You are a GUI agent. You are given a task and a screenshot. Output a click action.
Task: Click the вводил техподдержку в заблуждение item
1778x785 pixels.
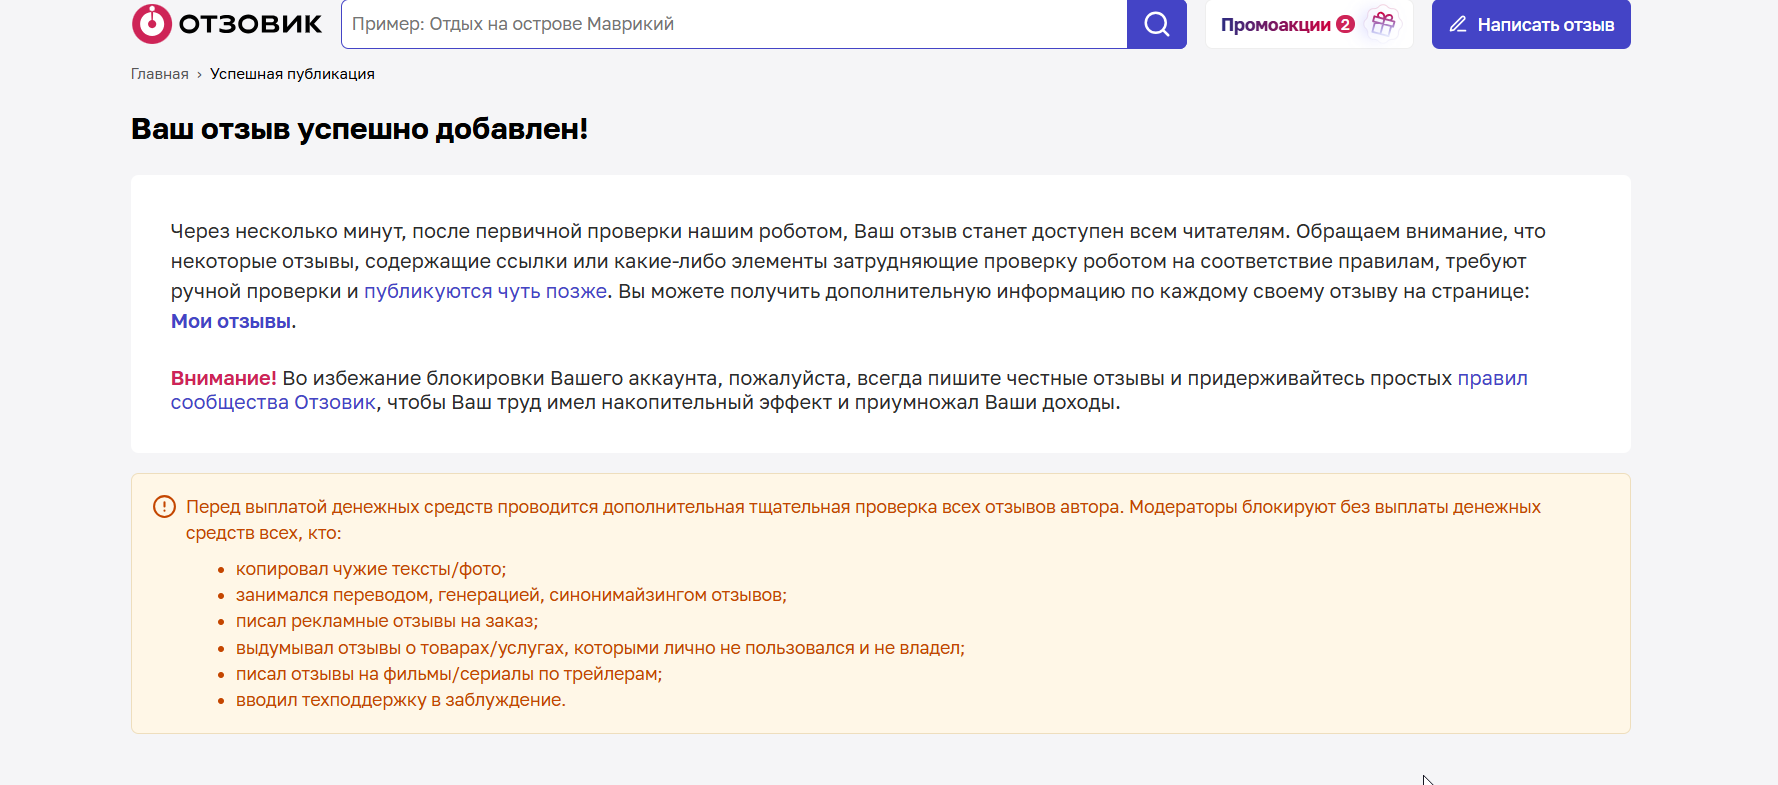401,700
